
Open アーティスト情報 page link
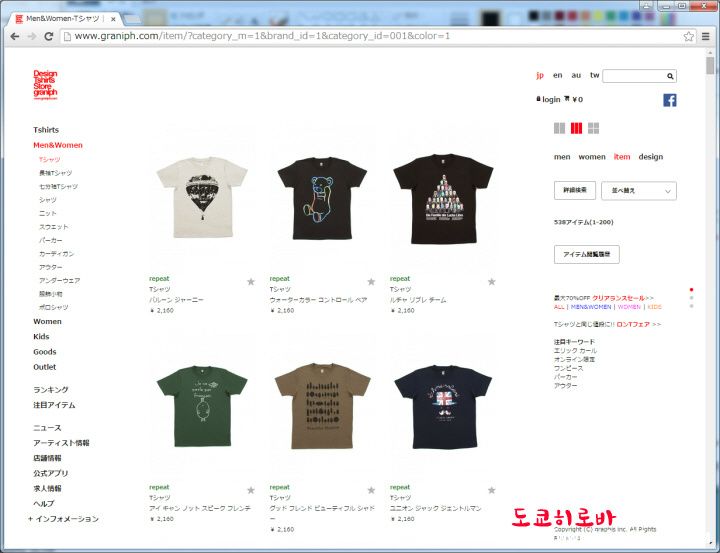61,443
